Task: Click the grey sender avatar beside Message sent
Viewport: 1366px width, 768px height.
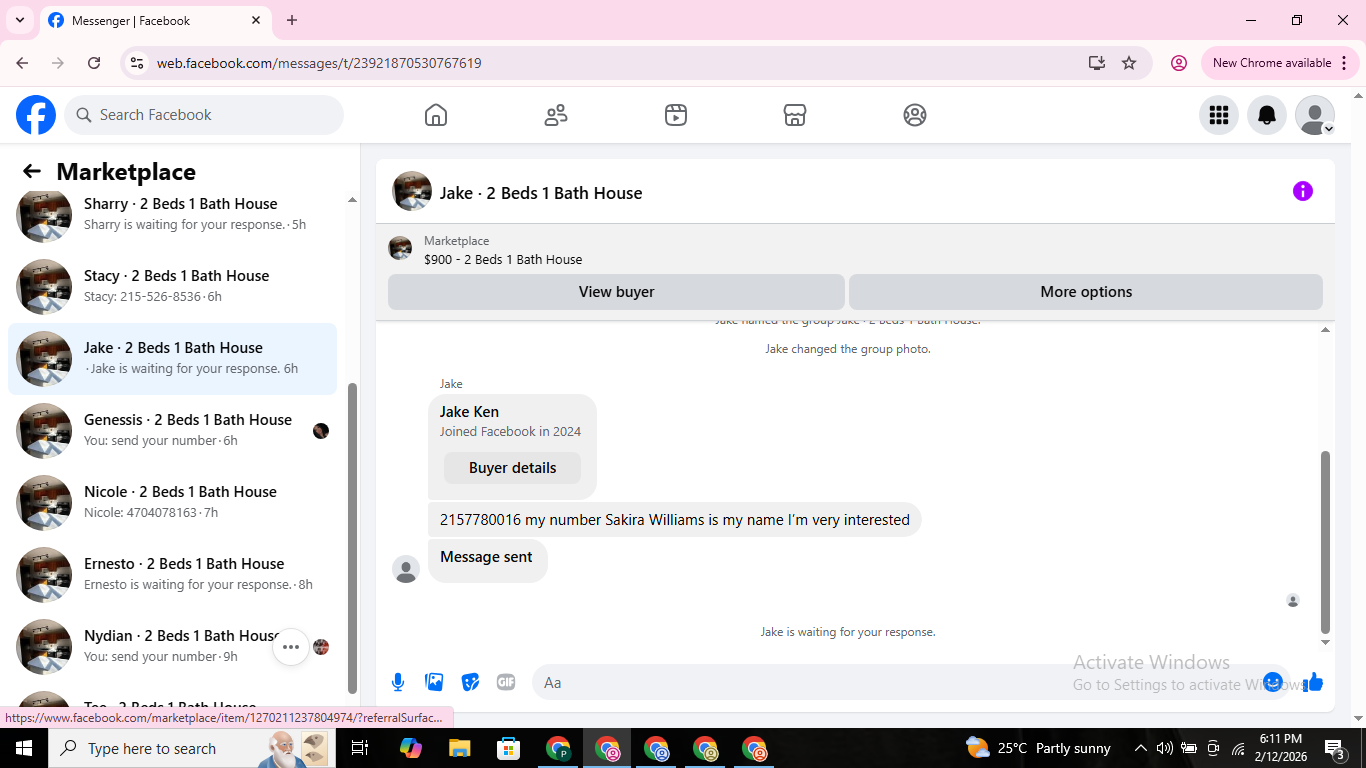Action: (406, 569)
